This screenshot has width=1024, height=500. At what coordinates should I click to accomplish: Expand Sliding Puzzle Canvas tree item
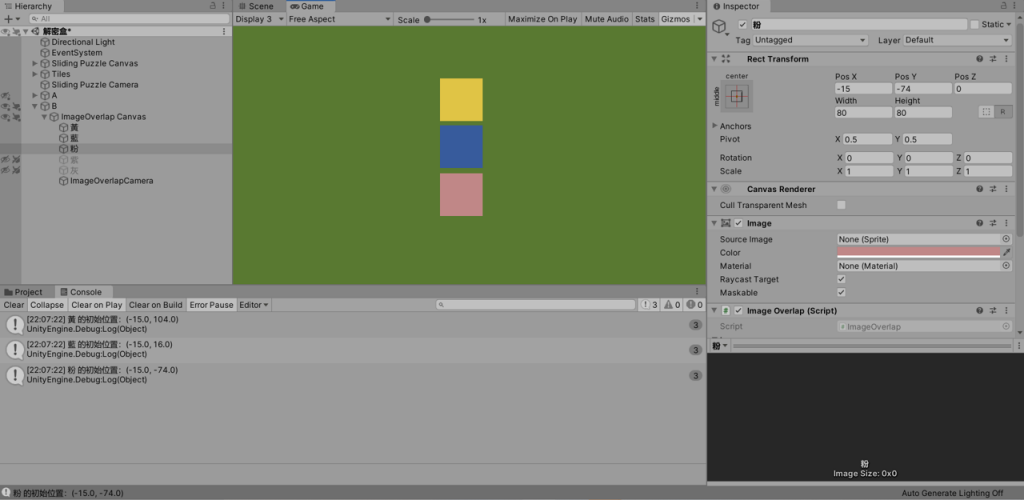coord(35,63)
